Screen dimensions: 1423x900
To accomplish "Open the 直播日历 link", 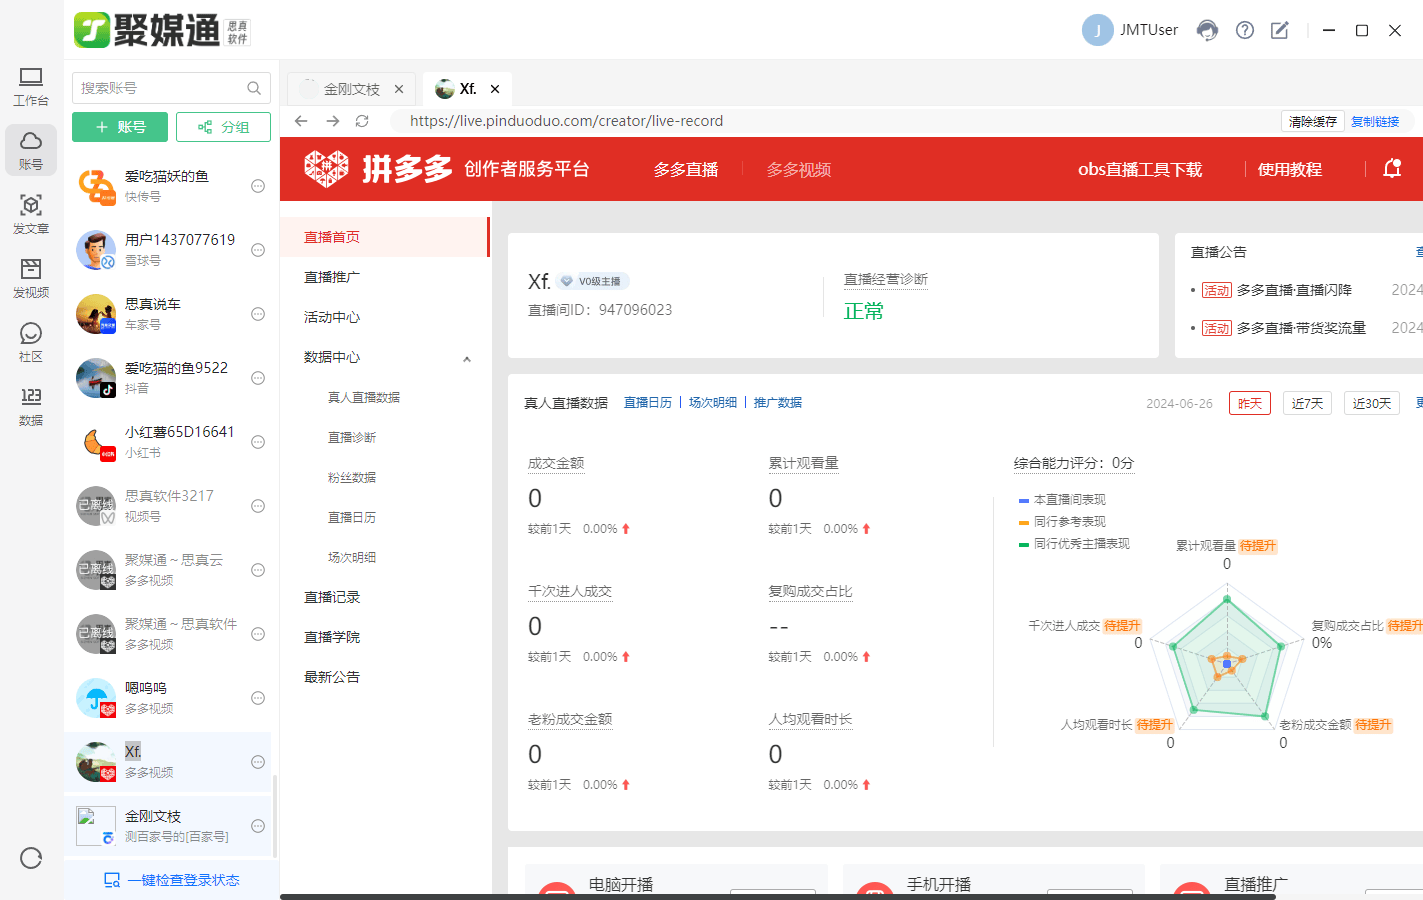I will tap(648, 401).
